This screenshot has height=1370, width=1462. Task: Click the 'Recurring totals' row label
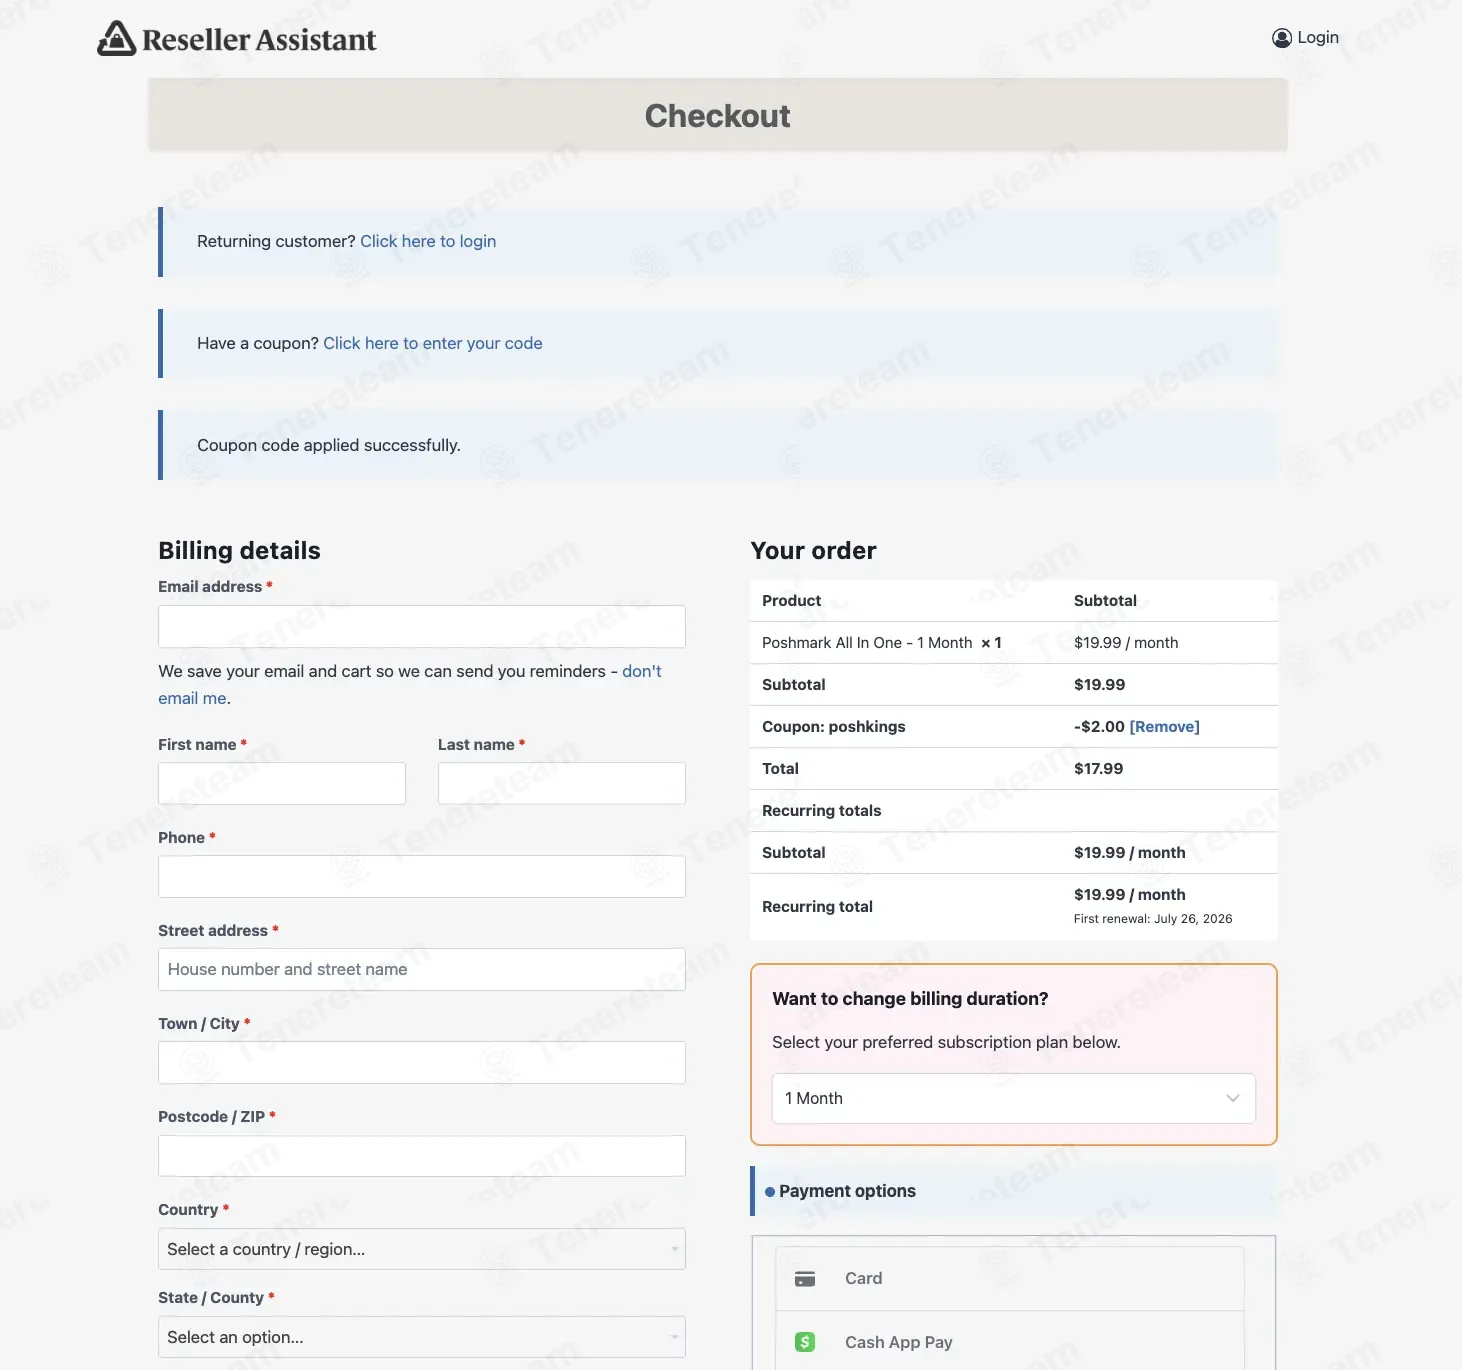pos(821,811)
